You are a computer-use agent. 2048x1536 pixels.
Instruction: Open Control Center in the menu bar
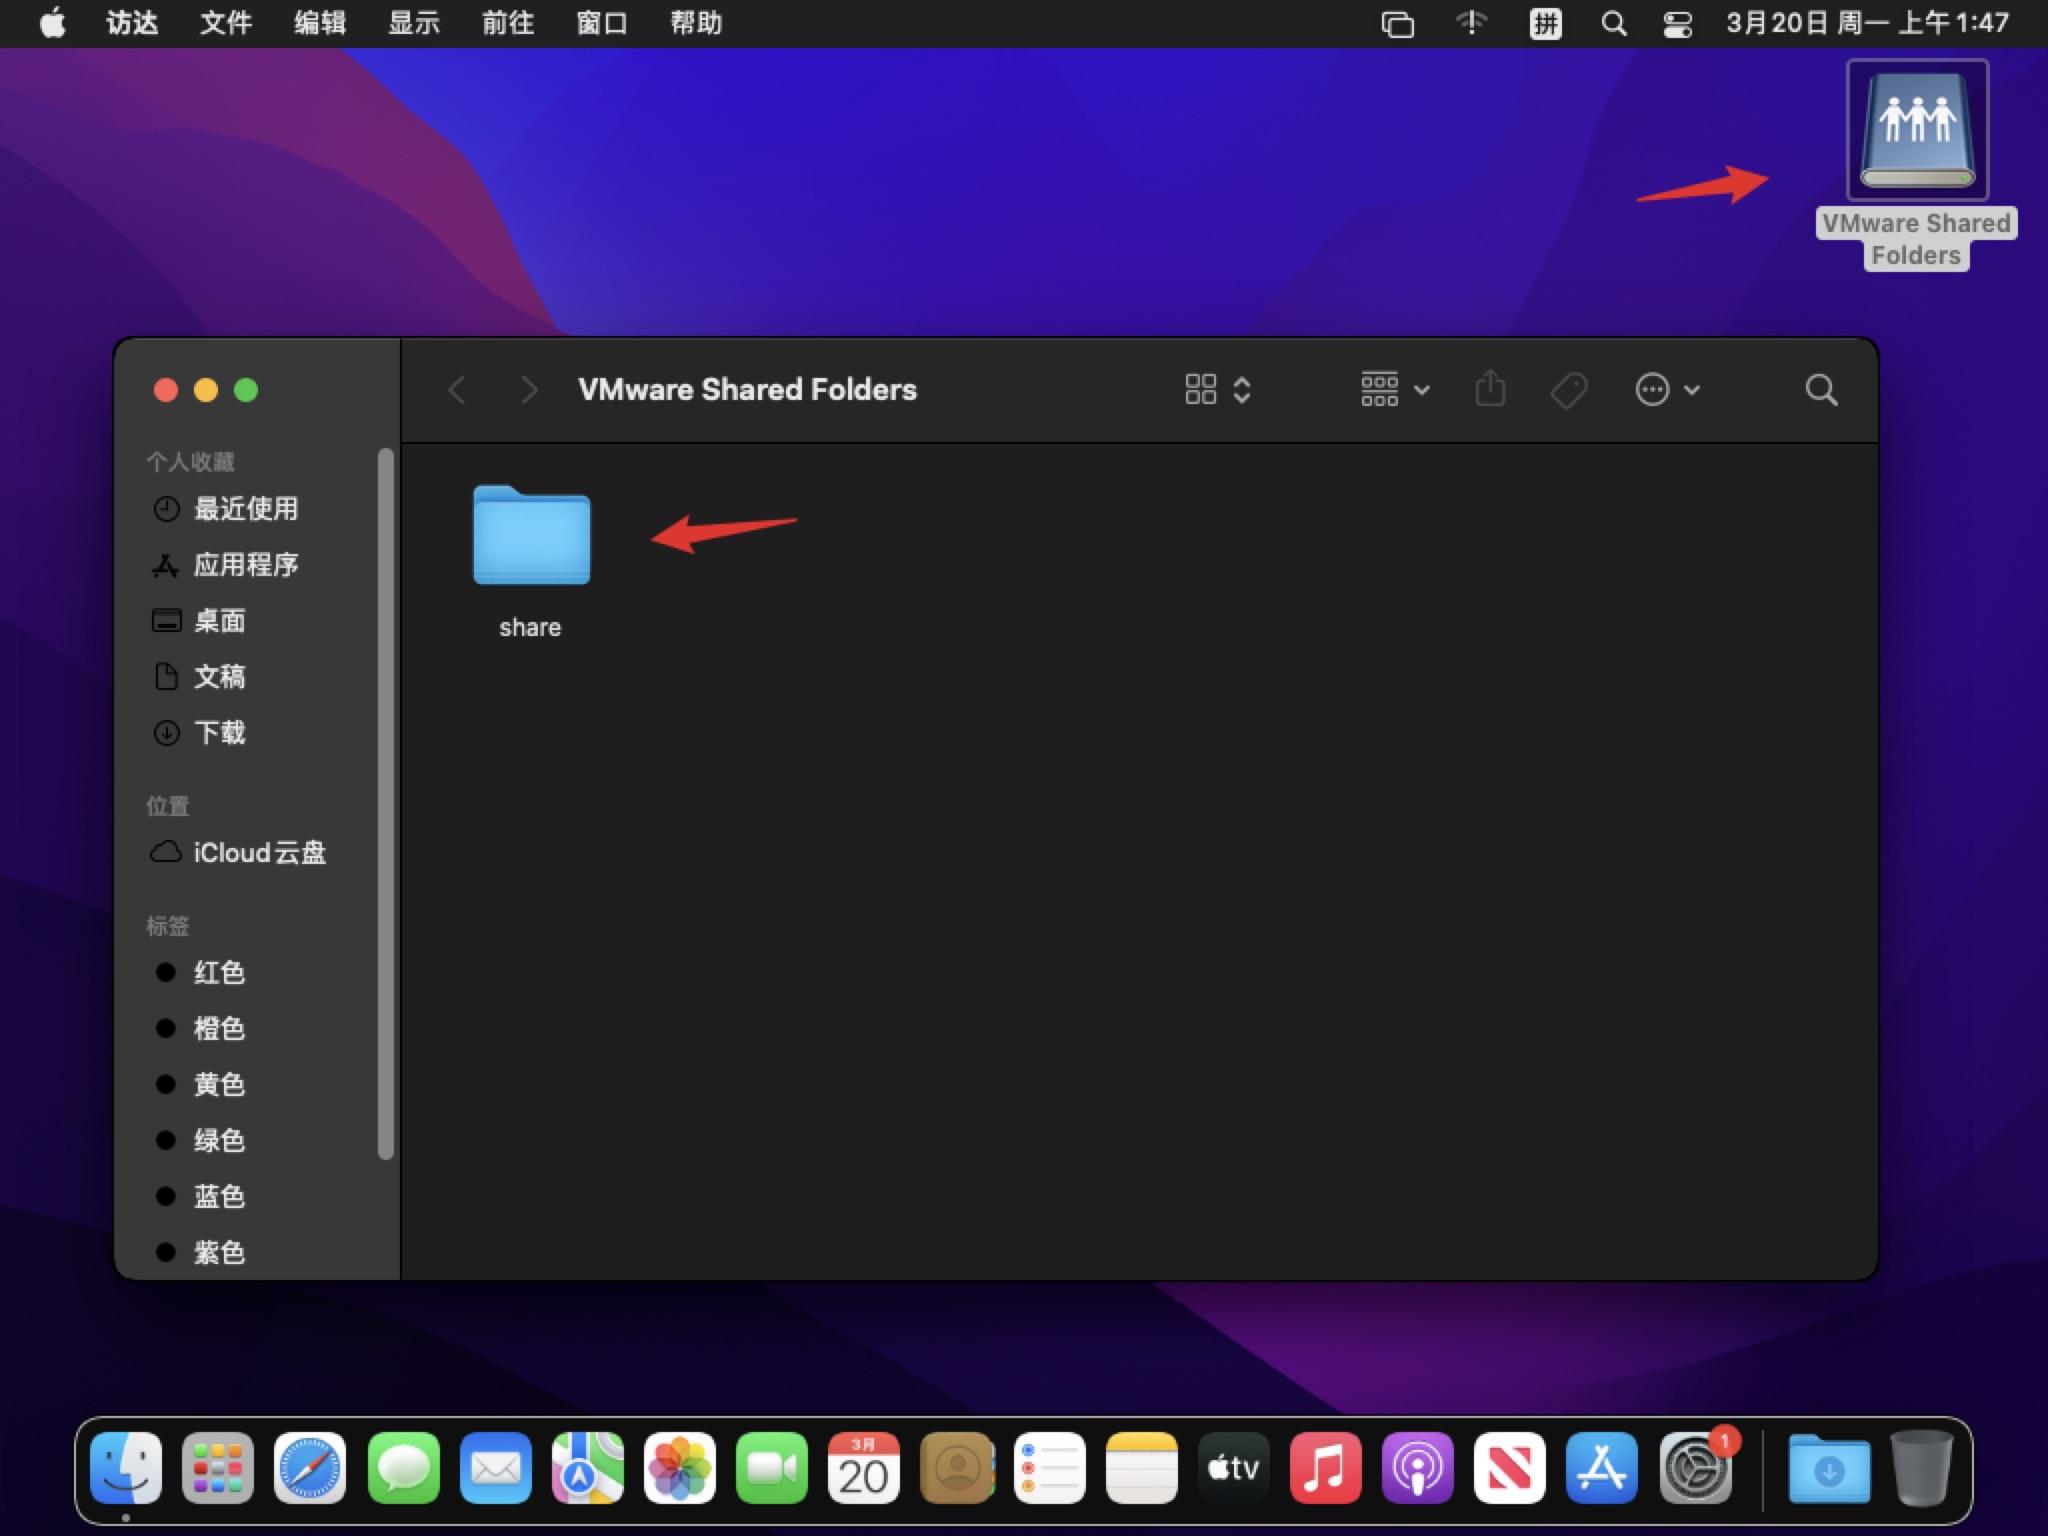tap(1677, 23)
